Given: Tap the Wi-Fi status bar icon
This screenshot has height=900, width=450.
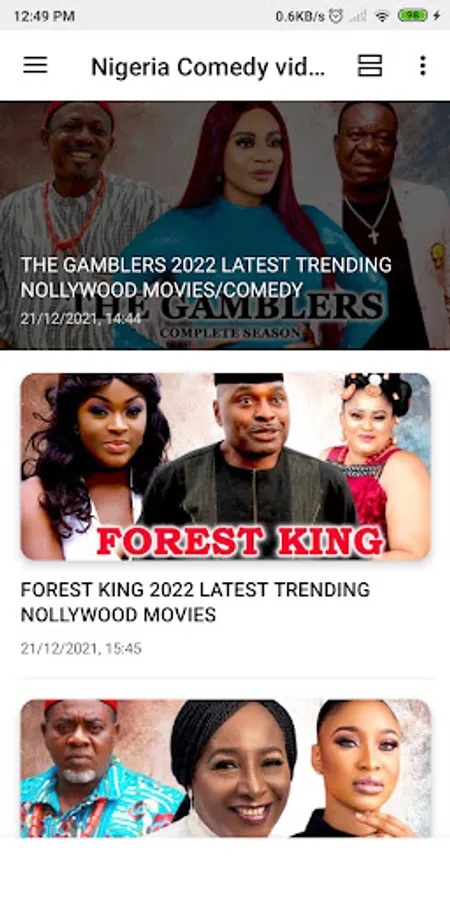Looking at the screenshot, I should pos(382,16).
